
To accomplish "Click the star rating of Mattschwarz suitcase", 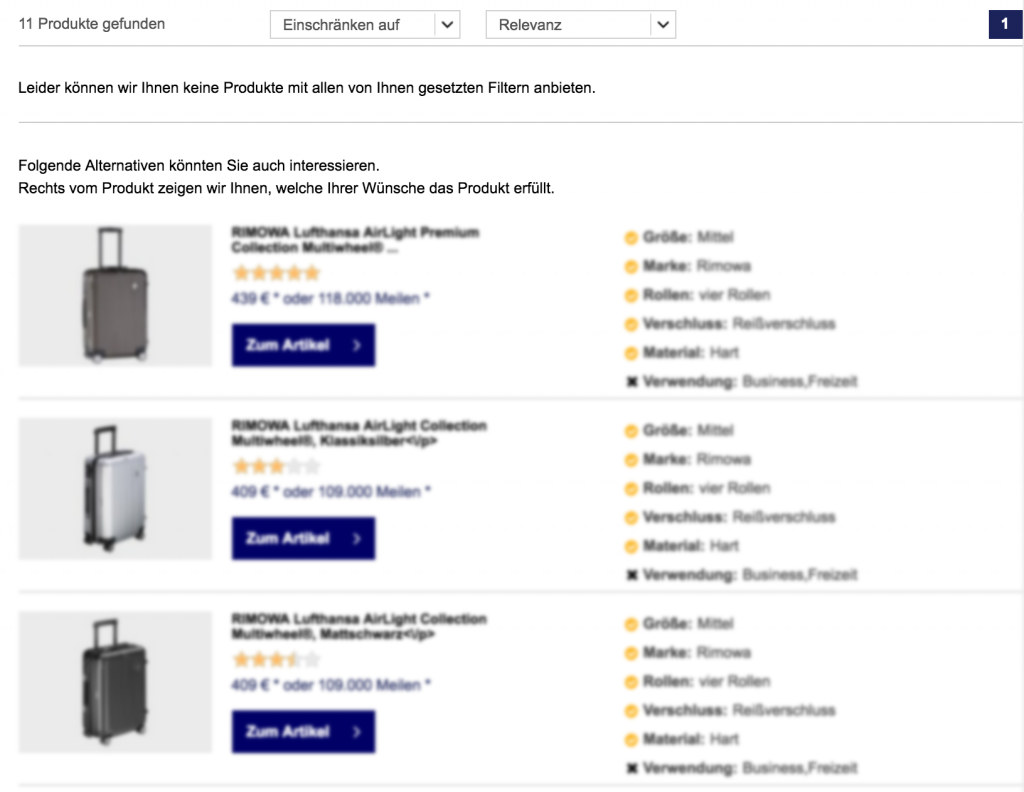I will pyautogui.click(x=276, y=659).
